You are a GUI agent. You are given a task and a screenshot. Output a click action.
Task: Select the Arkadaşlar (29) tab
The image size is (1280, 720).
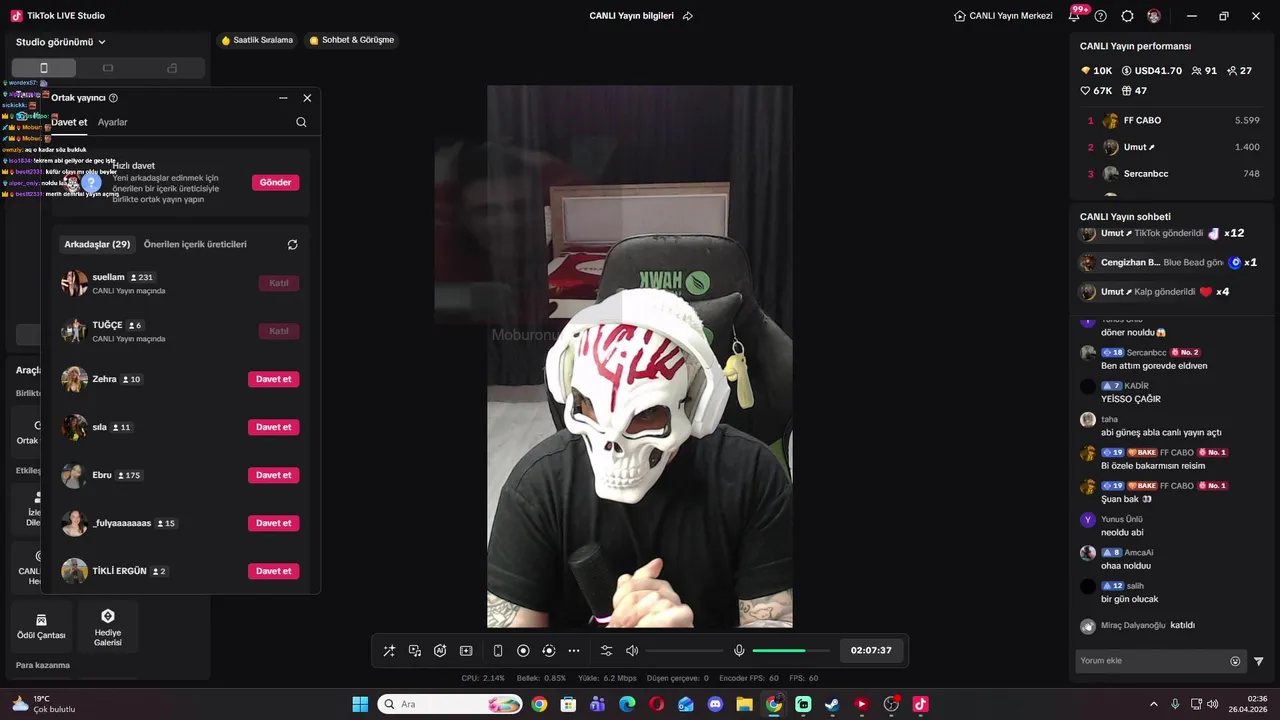97,244
